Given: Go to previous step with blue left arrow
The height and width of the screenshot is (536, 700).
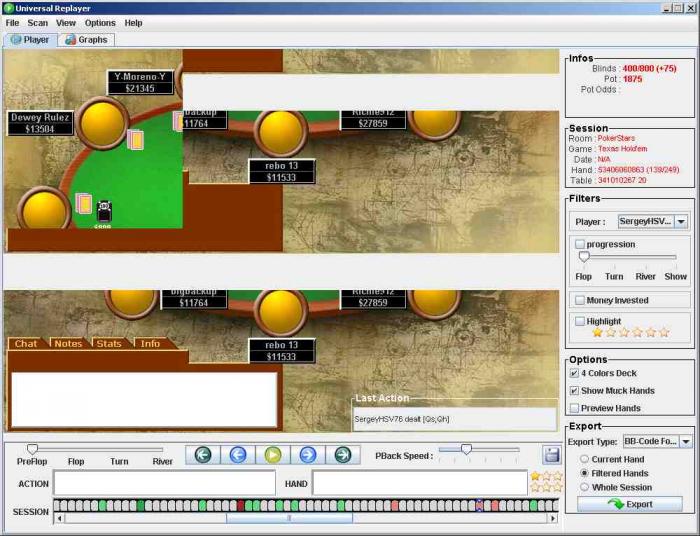Looking at the screenshot, I should click(238, 455).
